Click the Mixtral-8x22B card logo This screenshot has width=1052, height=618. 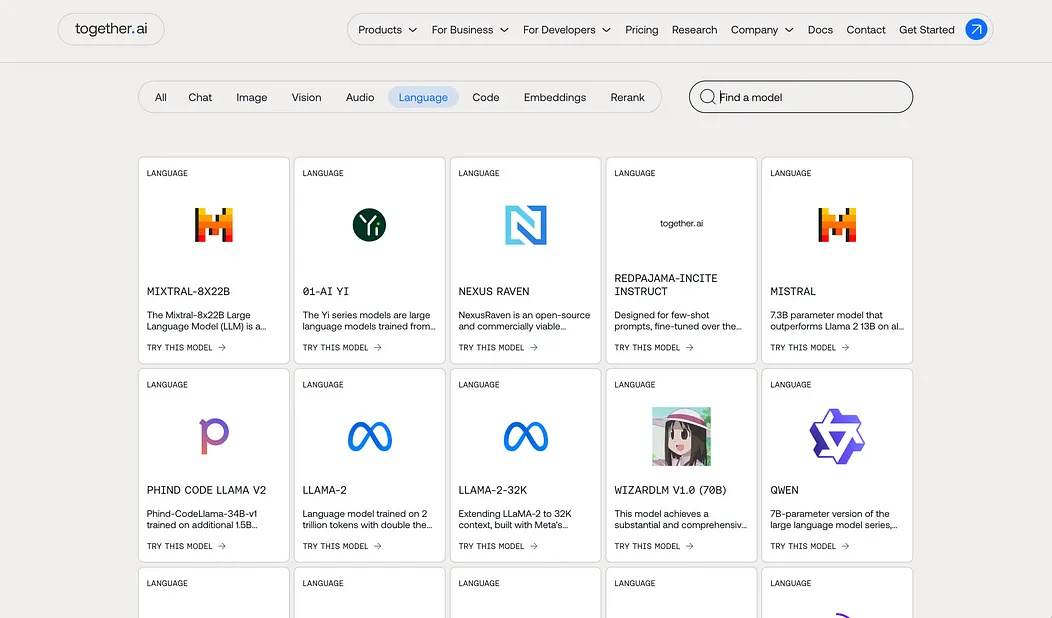(x=213, y=225)
